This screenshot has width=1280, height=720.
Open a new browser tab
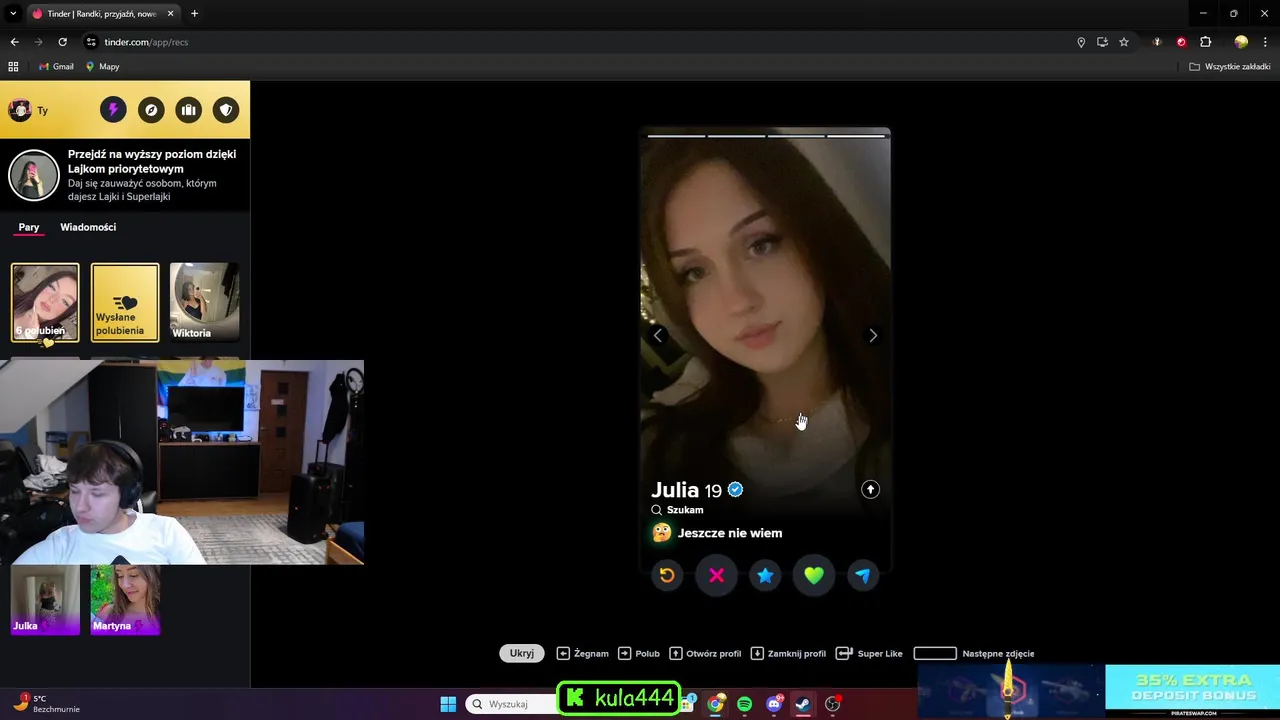[194, 14]
